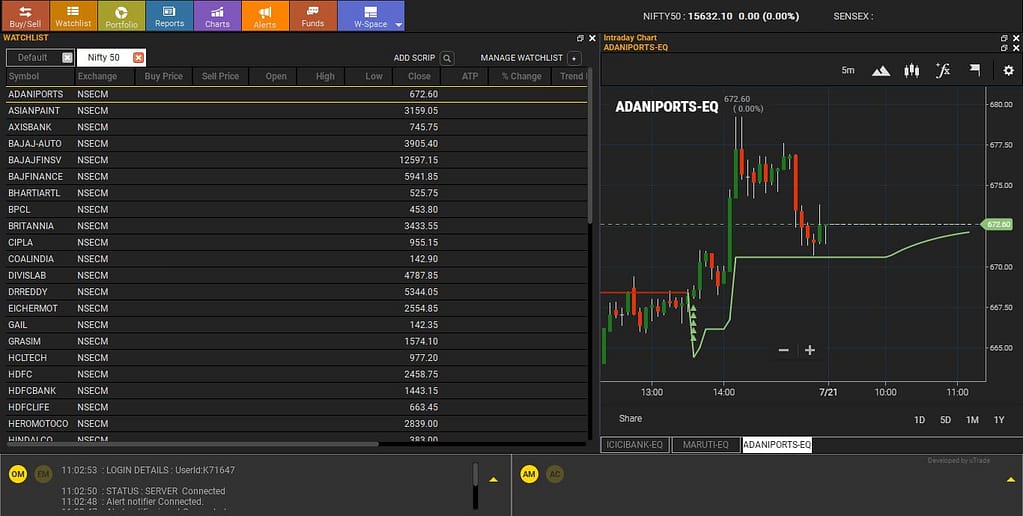This screenshot has width=1023, height=516.
Task: Click the NIFTY50 index value
Action: [711, 16]
